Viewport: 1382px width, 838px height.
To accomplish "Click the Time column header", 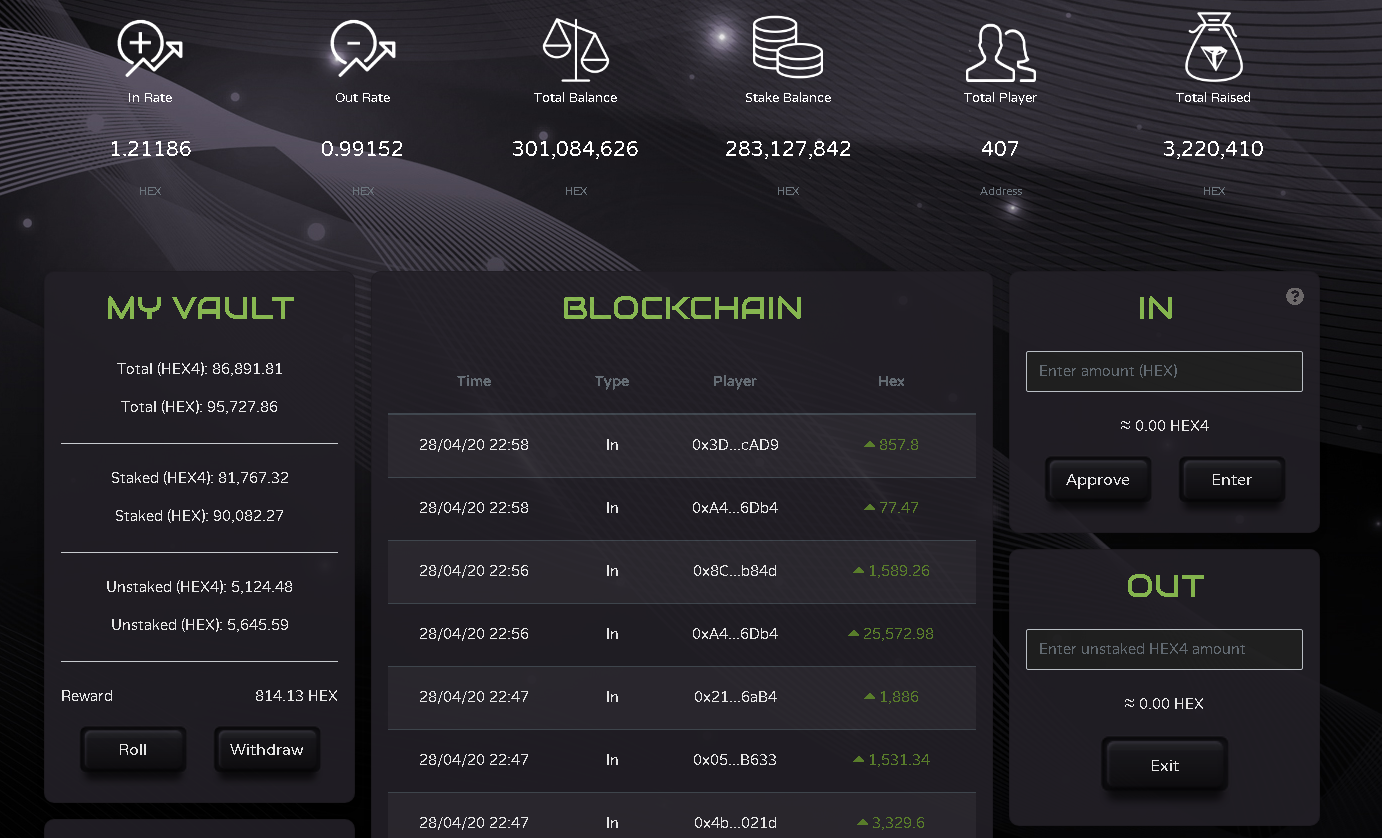I will coord(474,381).
